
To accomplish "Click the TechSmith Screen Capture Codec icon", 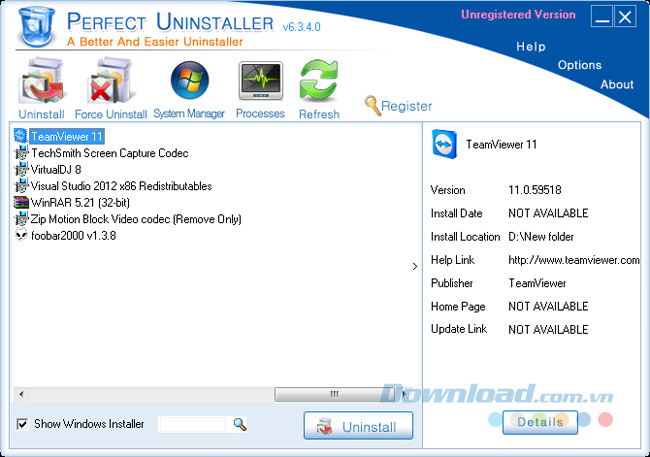I will click(21, 153).
